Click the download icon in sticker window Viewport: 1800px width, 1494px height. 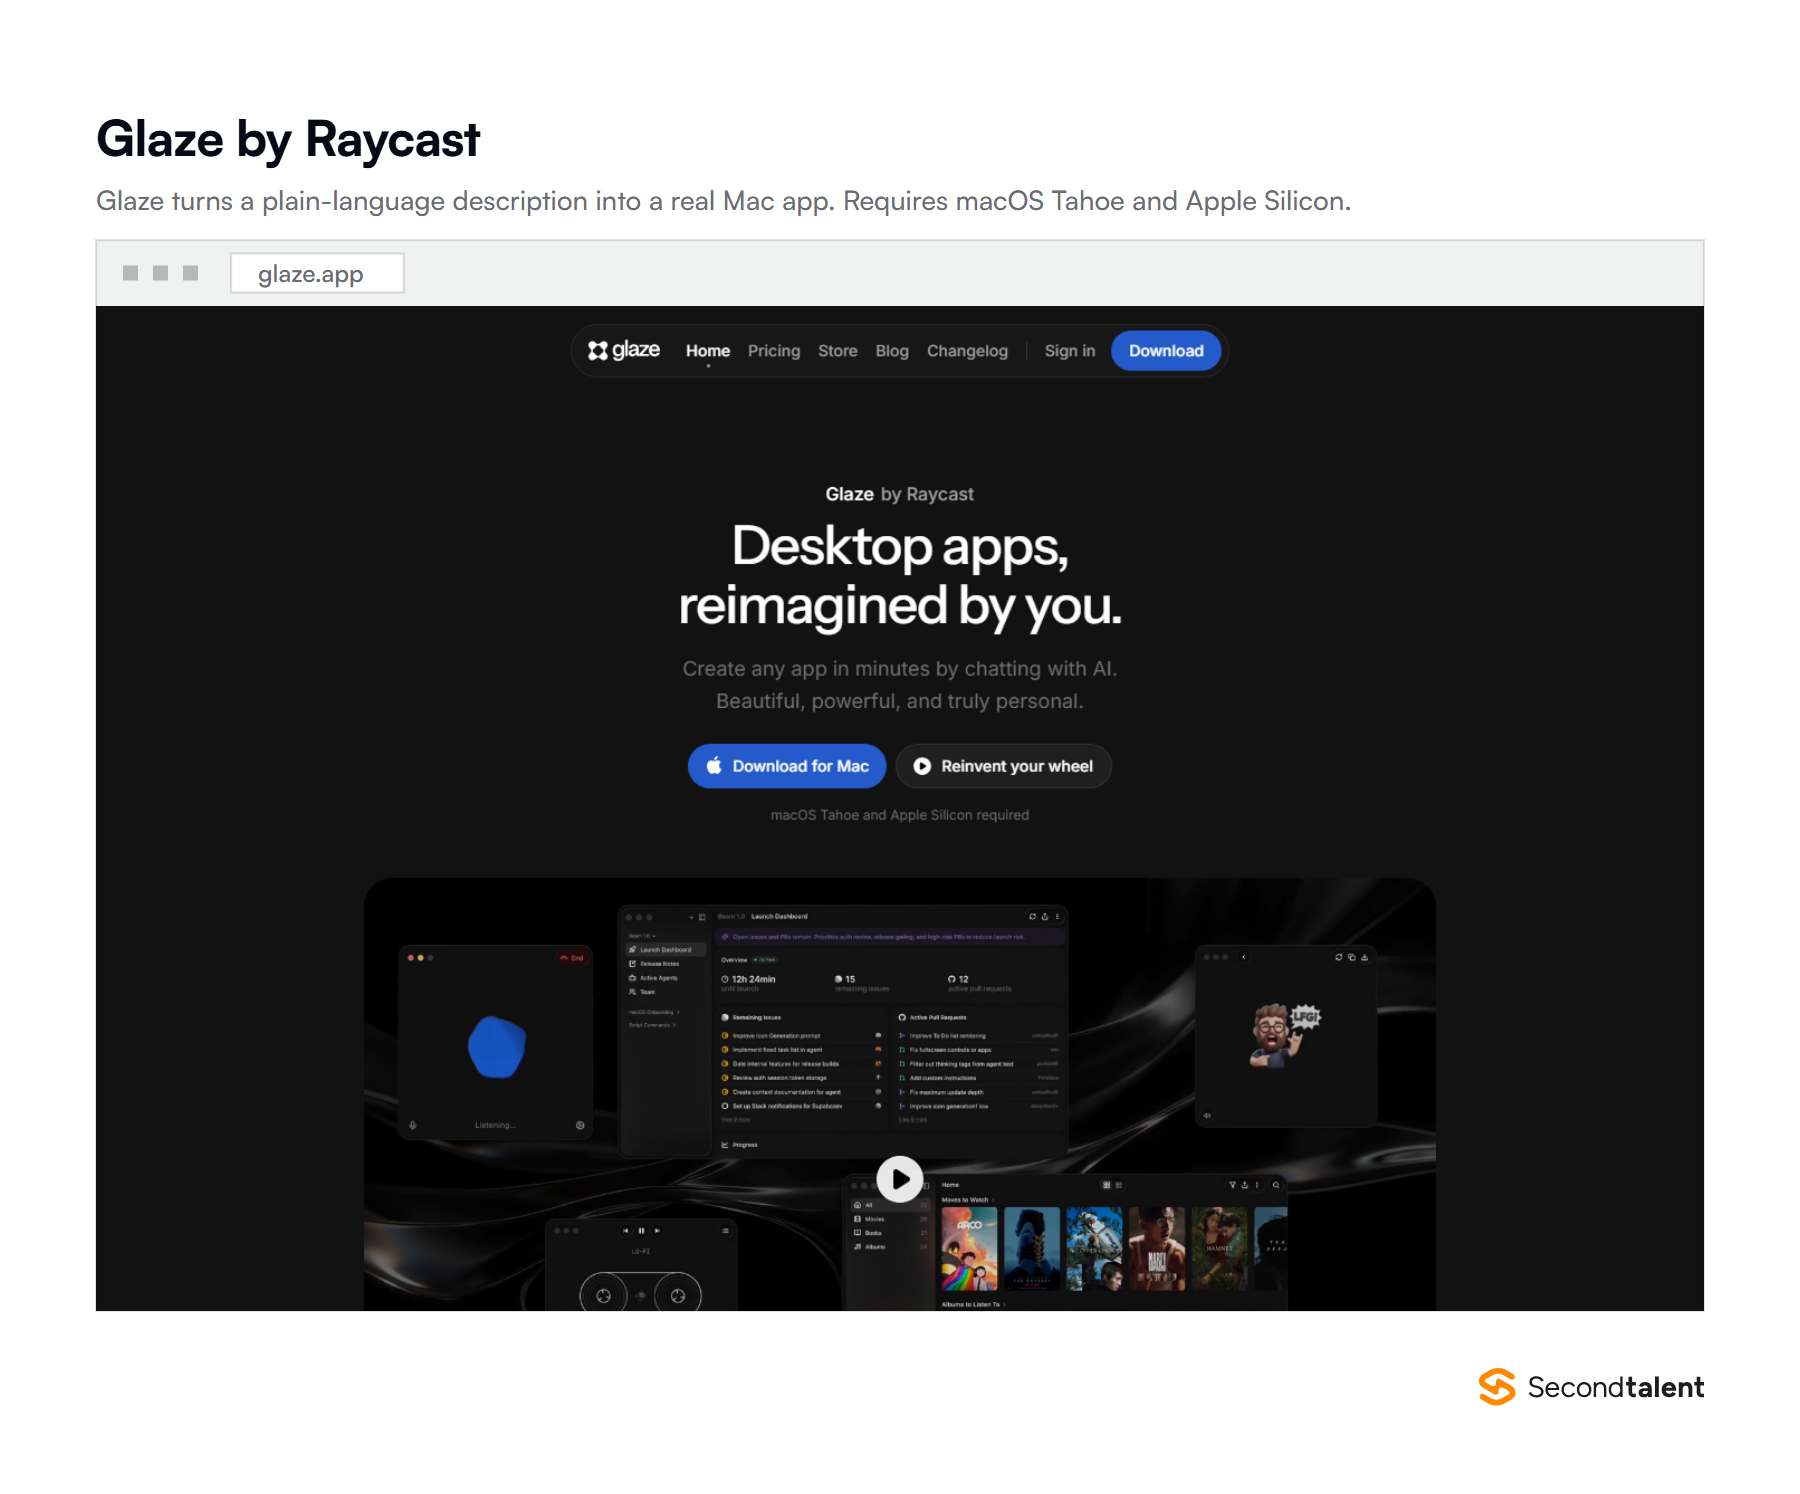pyautogui.click(x=1365, y=957)
